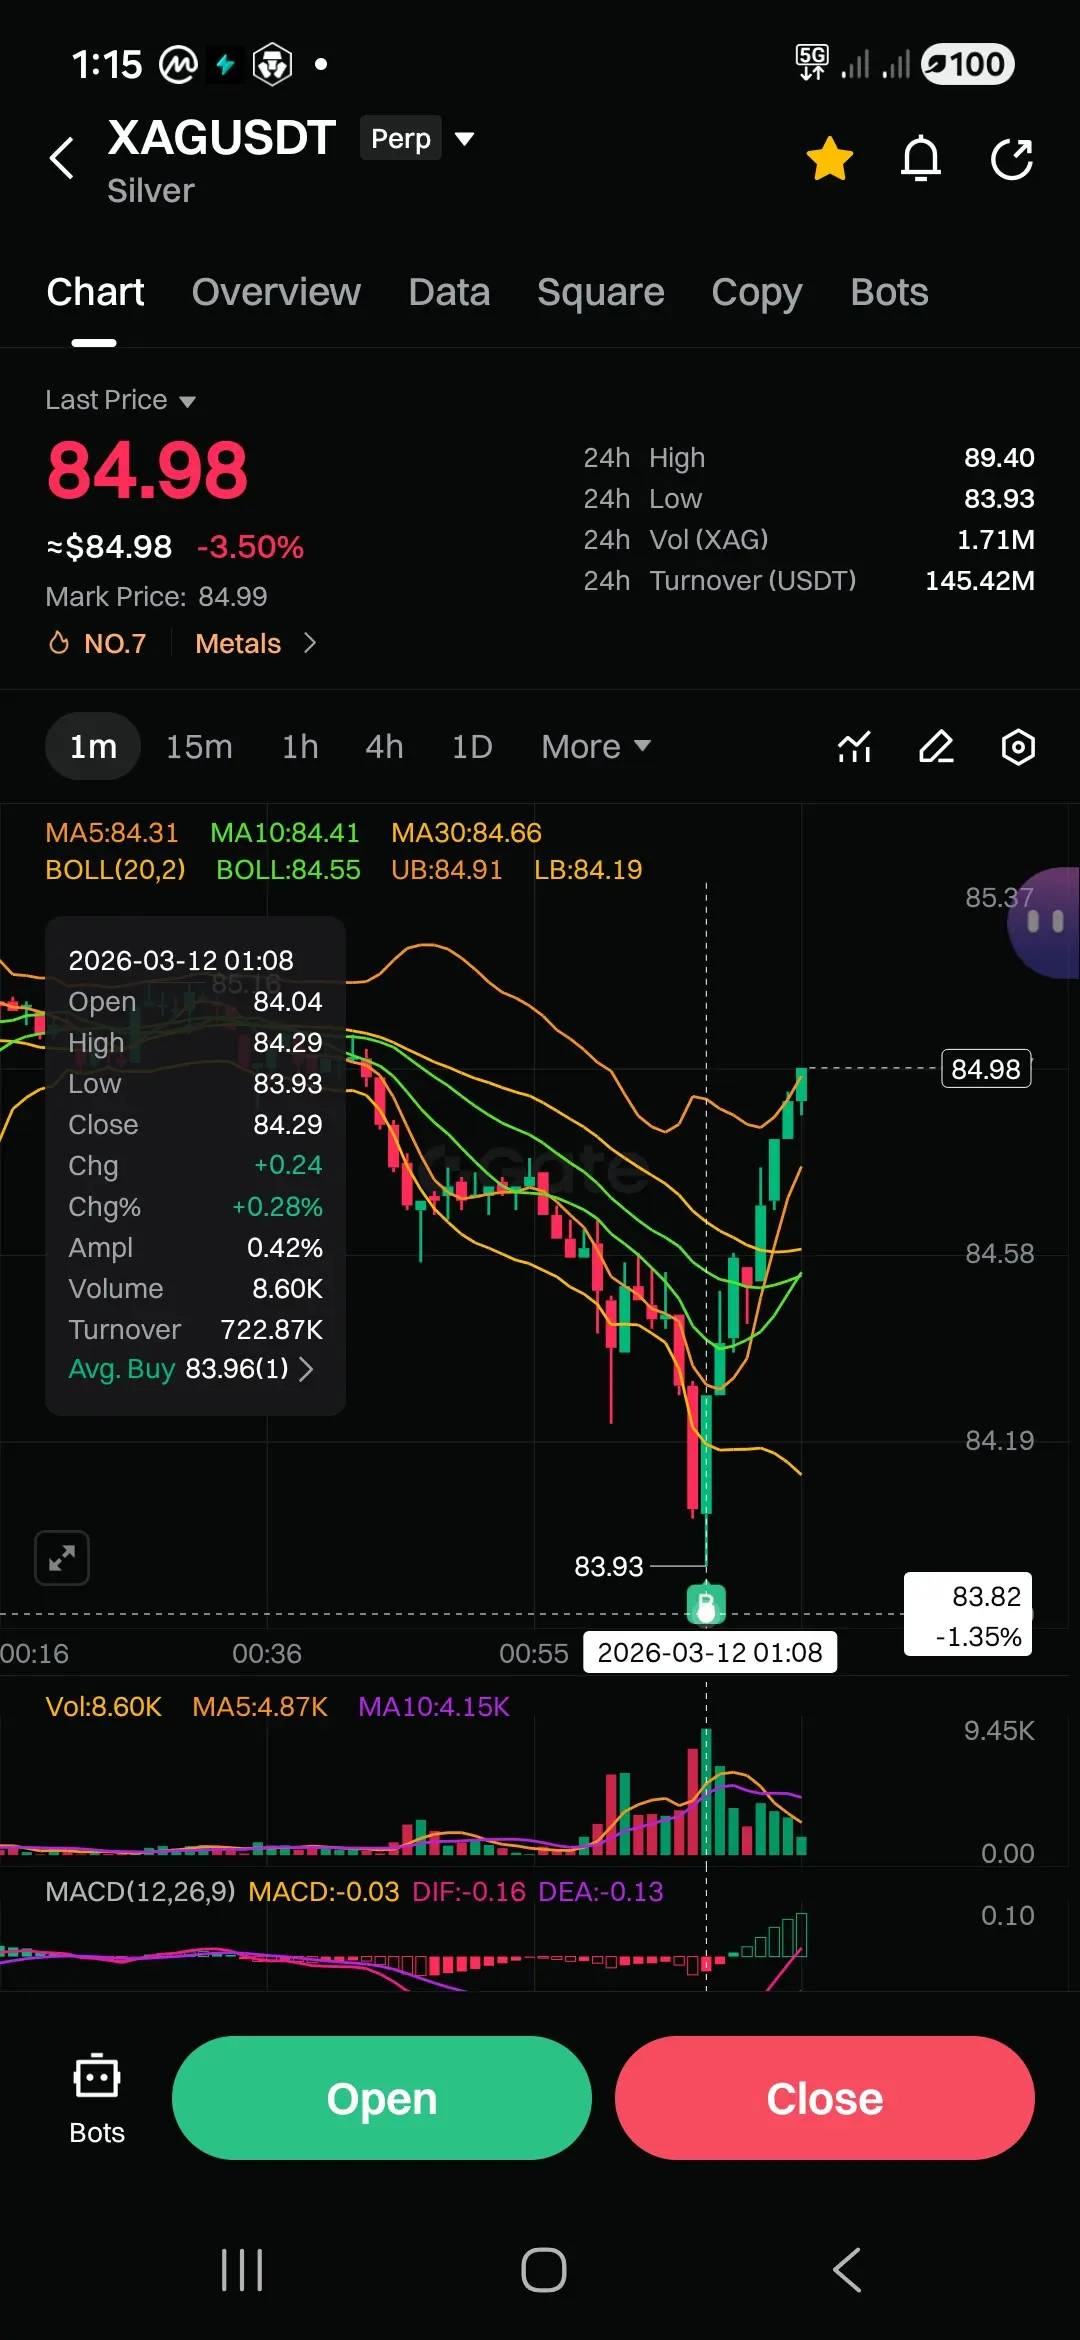Tap the 5G network status icon

point(812,62)
